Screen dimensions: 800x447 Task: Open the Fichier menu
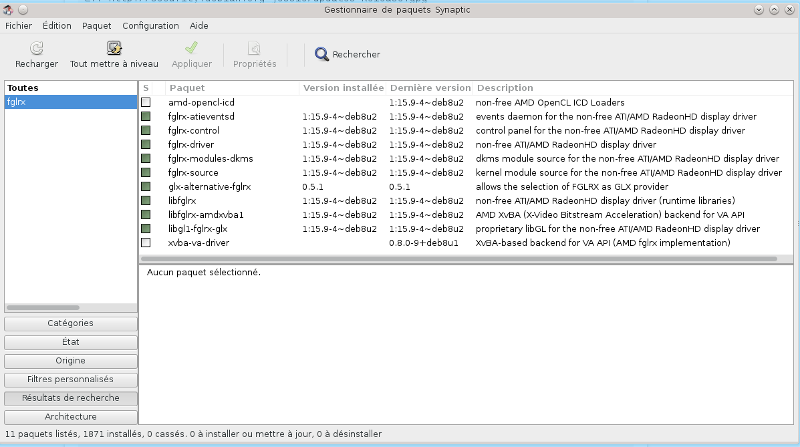pos(19,25)
